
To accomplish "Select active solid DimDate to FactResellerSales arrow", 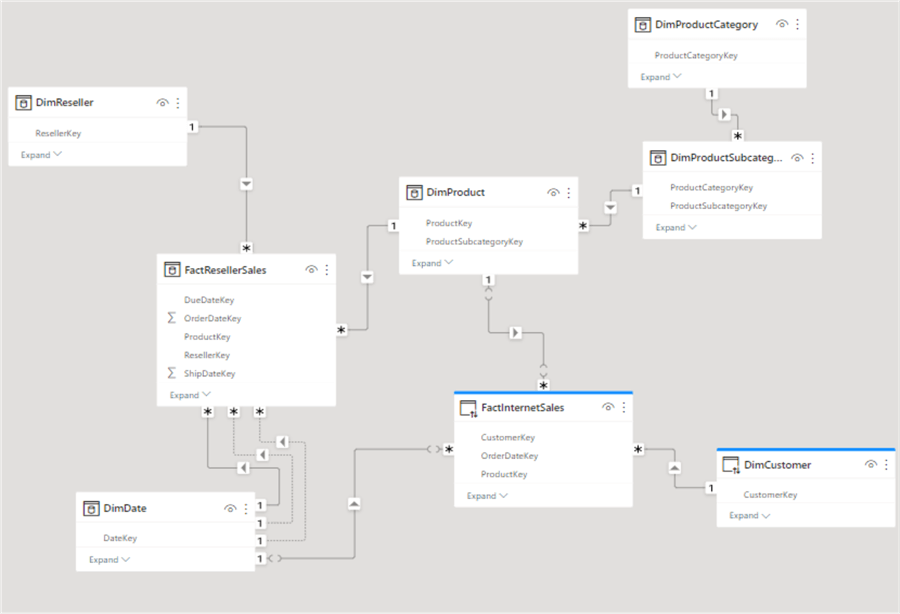I will [x=243, y=468].
